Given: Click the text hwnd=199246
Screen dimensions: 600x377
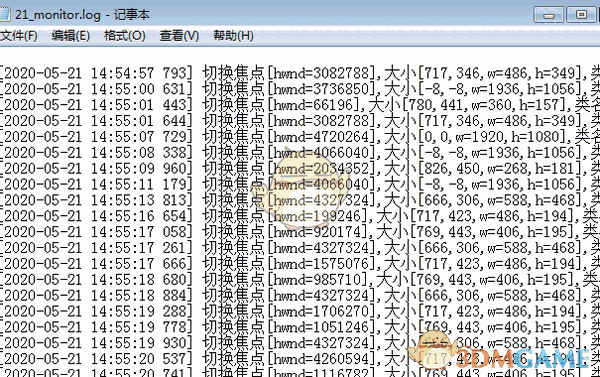Looking at the screenshot, I should point(318,216).
